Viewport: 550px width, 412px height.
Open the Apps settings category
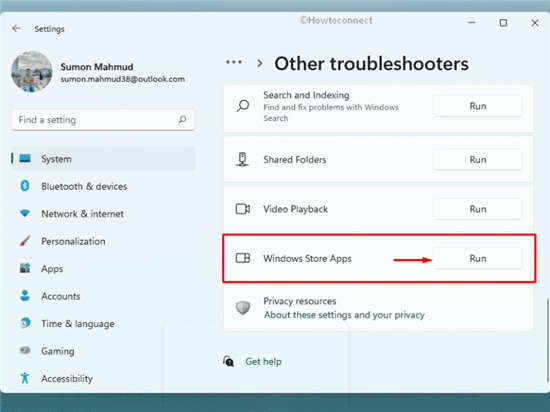coord(52,269)
